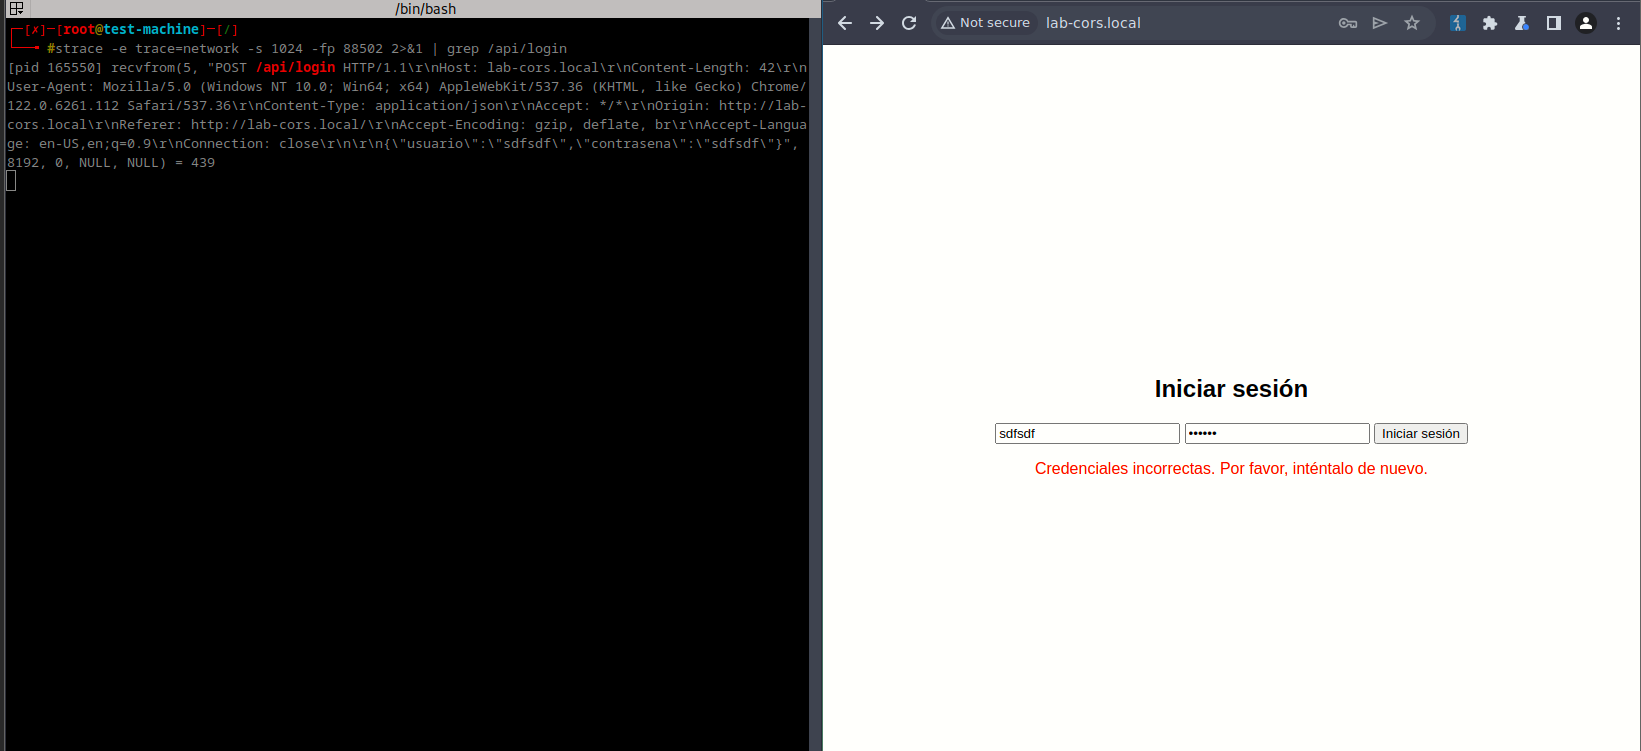Open Chrome's three-dot menu

(x=1618, y=23)
